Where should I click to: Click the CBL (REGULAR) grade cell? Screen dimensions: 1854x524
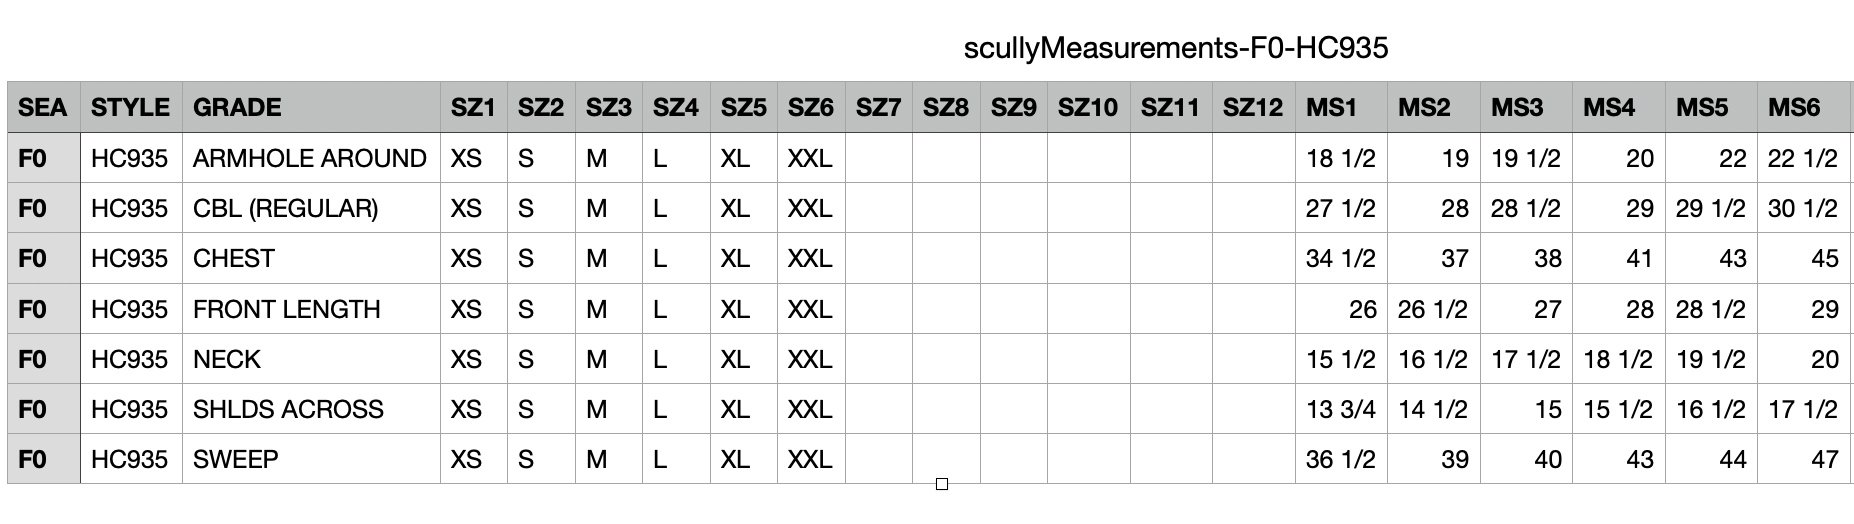click(285, 208)
